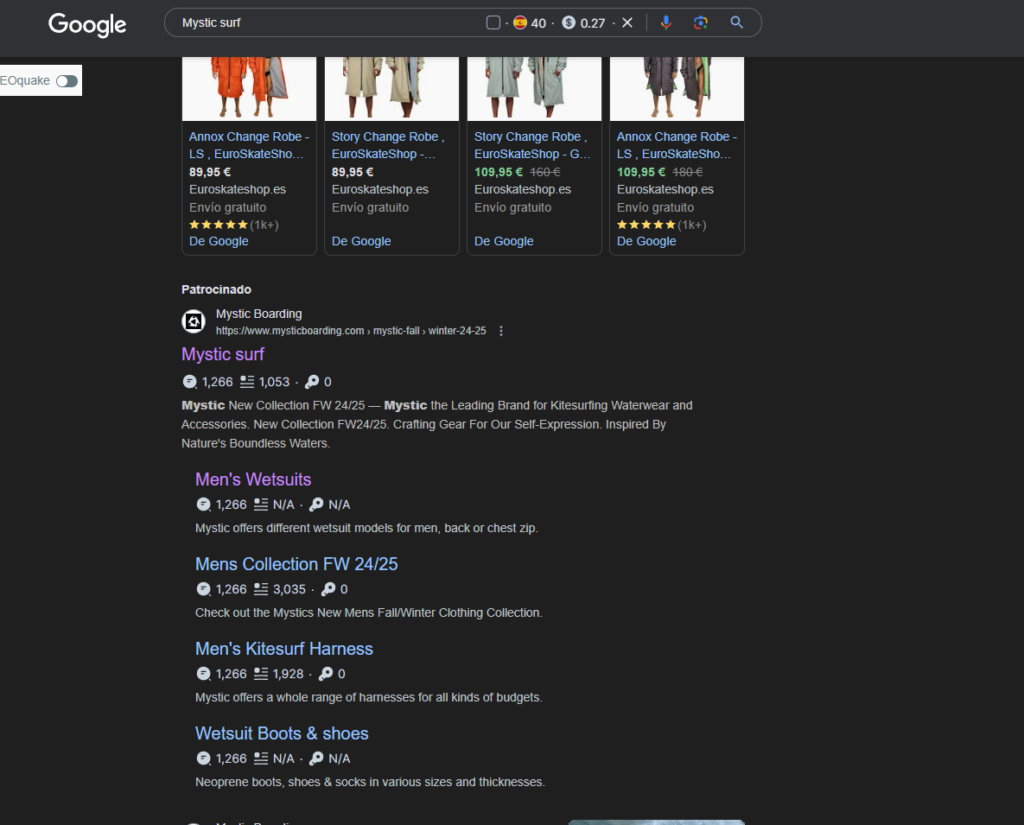
Task: Click the Mystic Boarding site favicon
Action: click(193, 321)
